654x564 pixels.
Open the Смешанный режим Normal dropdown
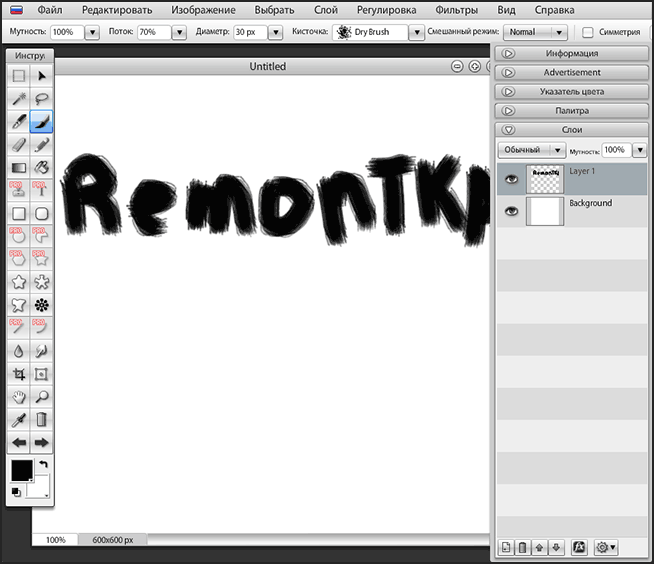tap(536, 32)
